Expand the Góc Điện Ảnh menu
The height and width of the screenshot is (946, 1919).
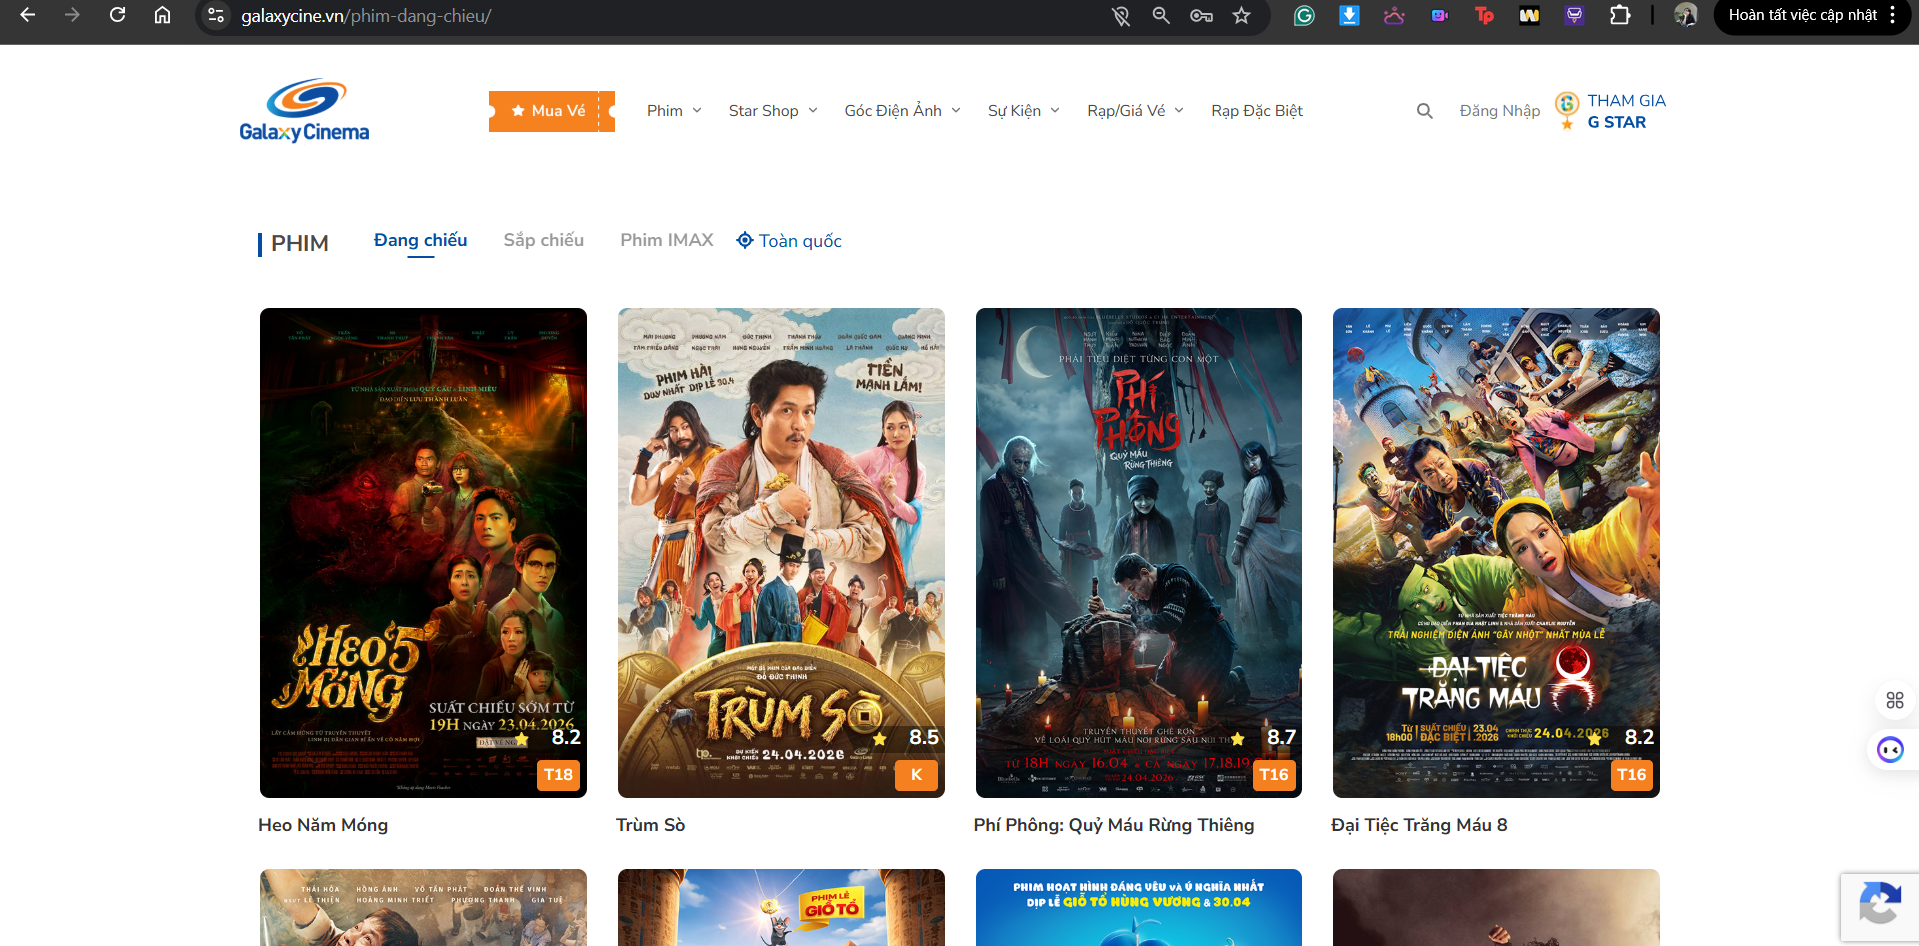point(902,111)
